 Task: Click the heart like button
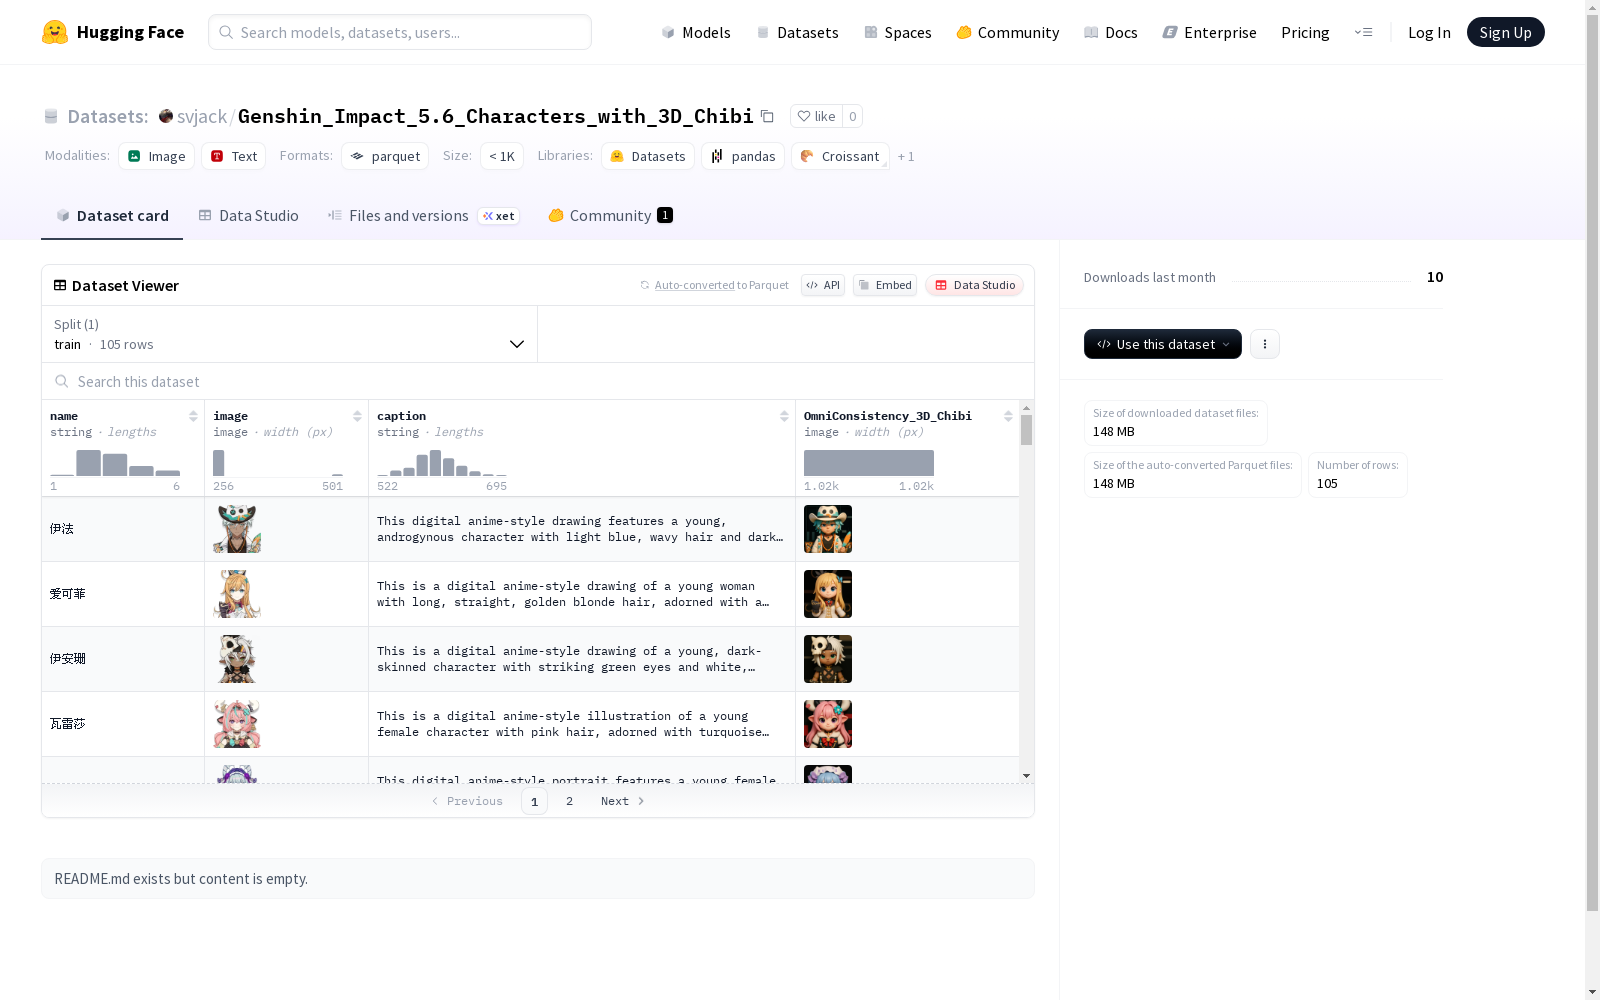tap(816, 116)
